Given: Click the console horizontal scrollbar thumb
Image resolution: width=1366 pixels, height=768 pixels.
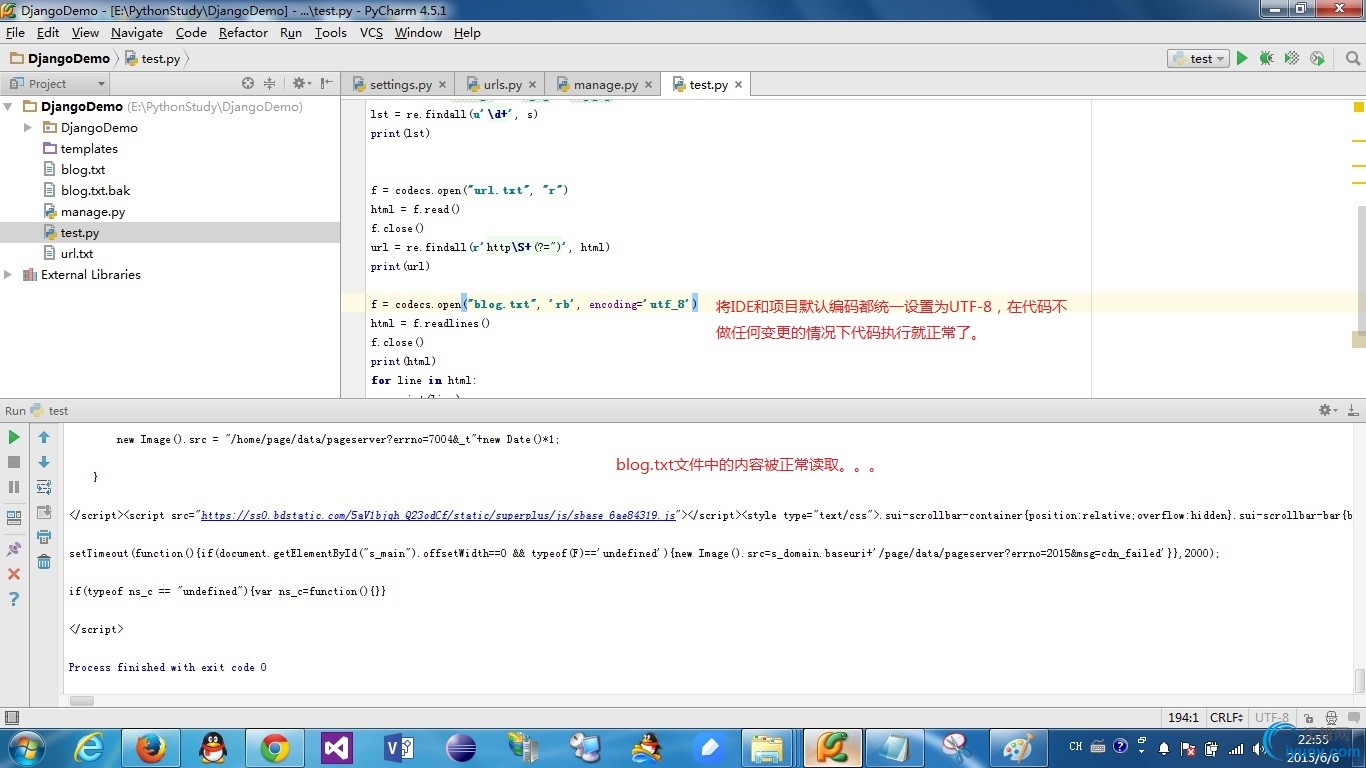Looking at the screenshot, I should pyautogui.click(x=82, y=701).
